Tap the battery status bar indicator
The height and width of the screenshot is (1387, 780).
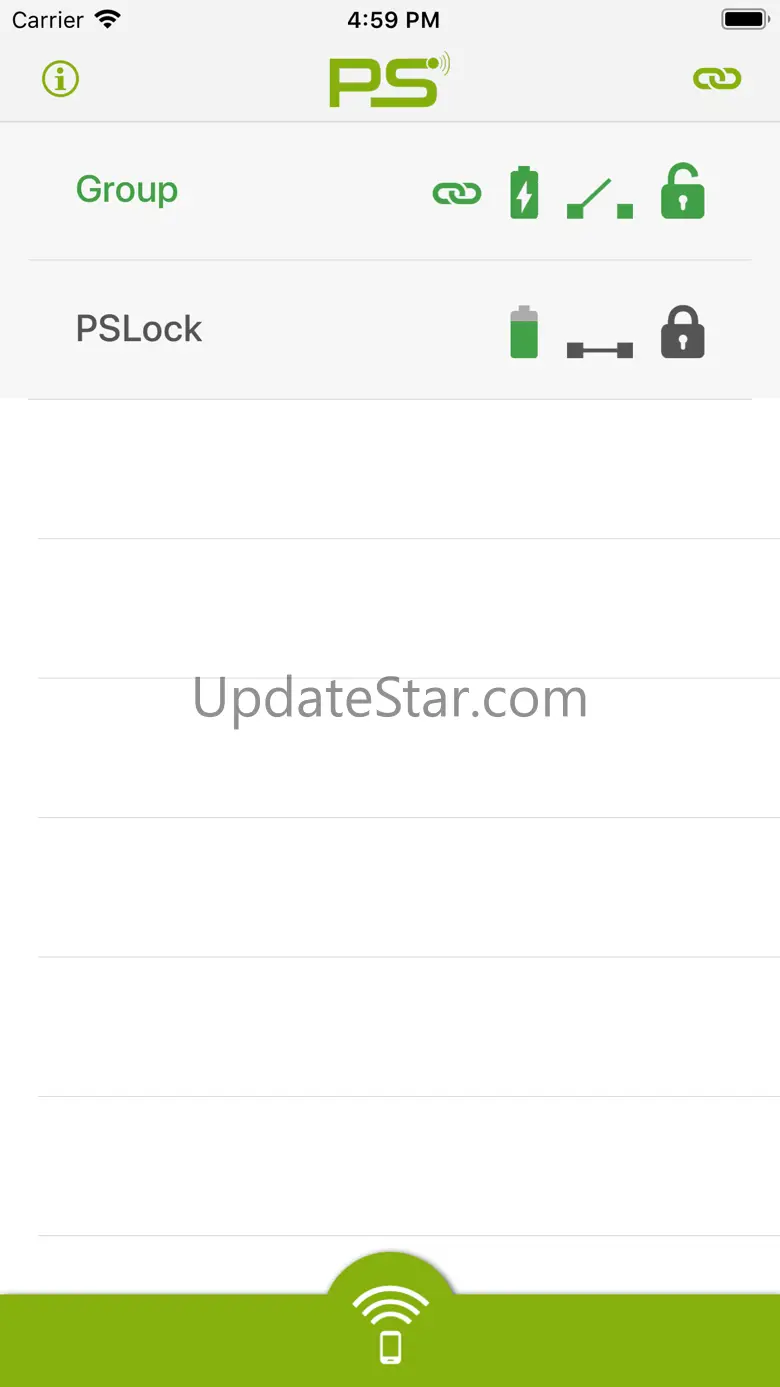click(744, 19)
